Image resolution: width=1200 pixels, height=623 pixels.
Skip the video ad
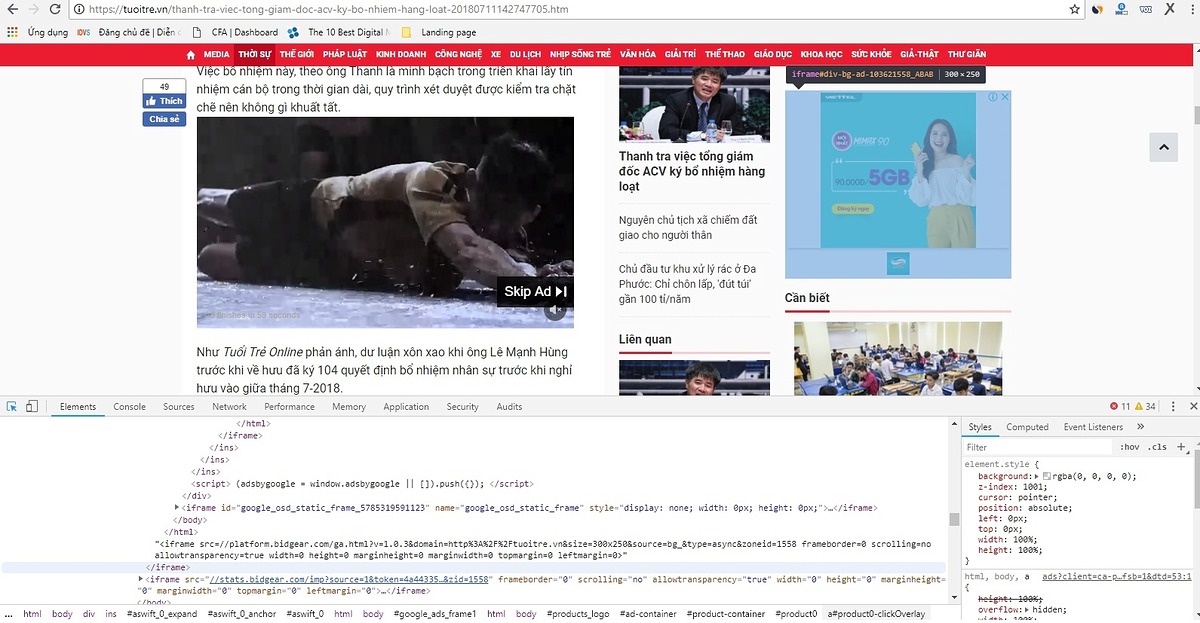pos(536,291)
